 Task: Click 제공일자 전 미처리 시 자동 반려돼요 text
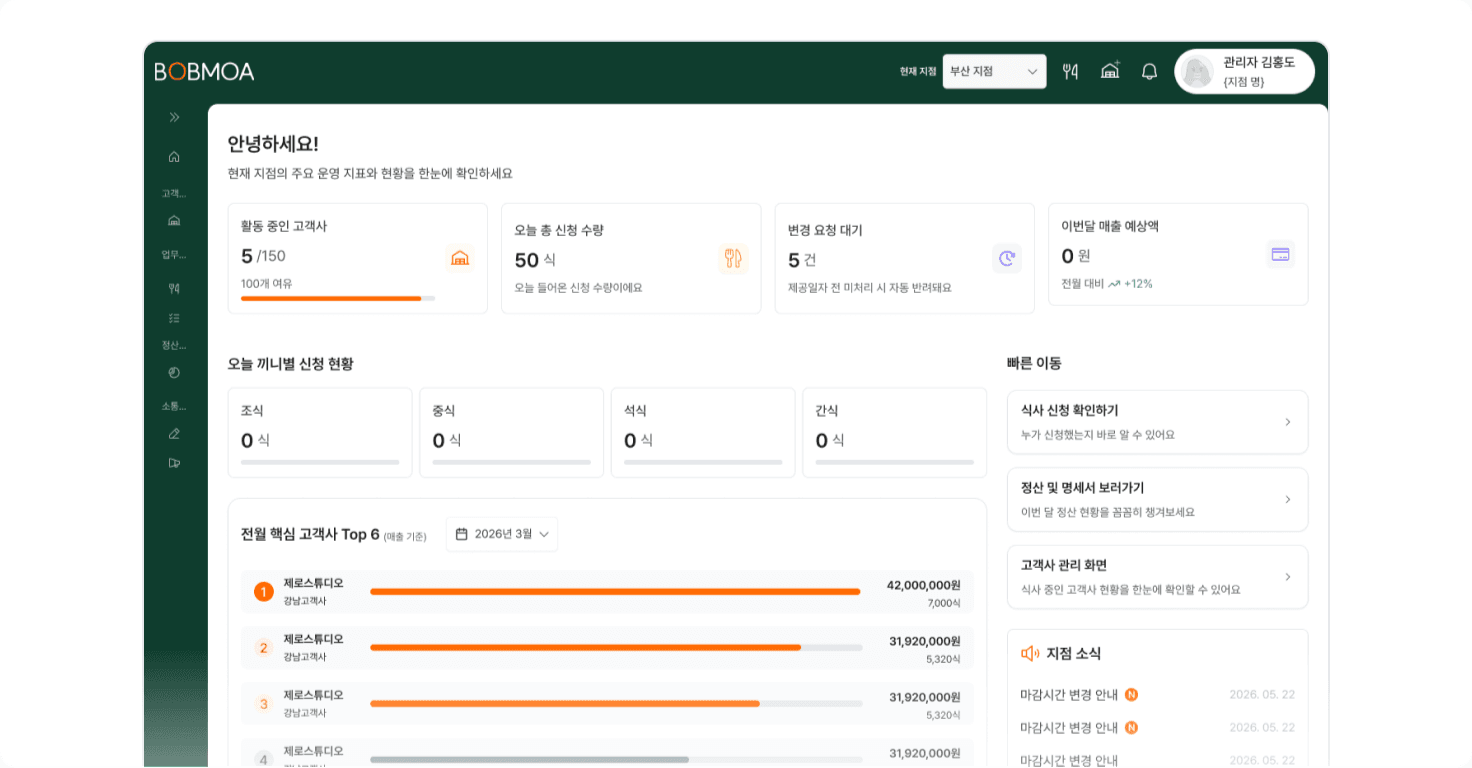click(870, 288)
